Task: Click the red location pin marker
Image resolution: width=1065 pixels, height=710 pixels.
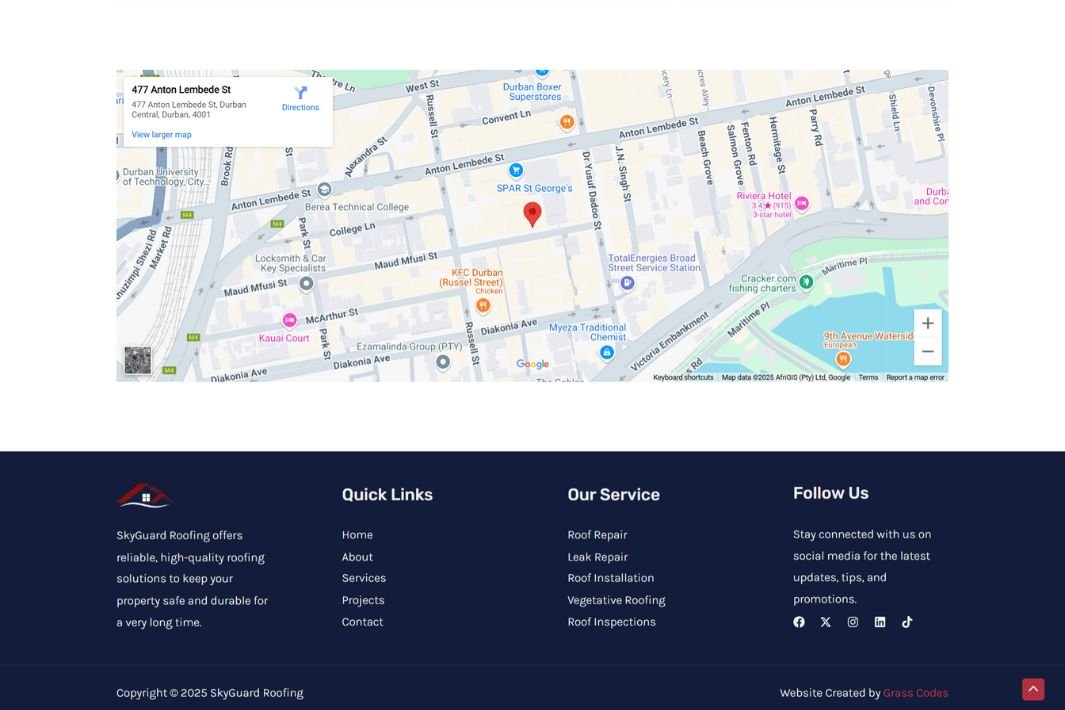Action: tap(532, 214)
